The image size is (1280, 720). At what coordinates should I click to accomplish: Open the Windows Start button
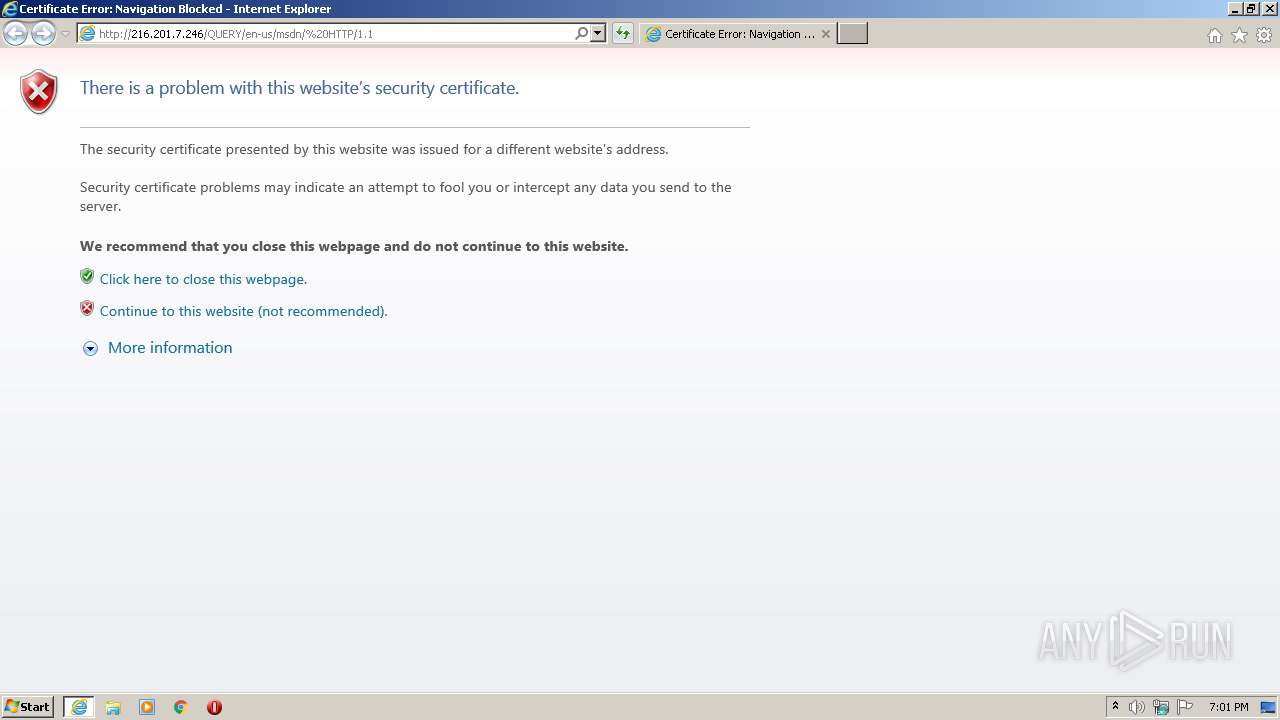tap(28, 707)
